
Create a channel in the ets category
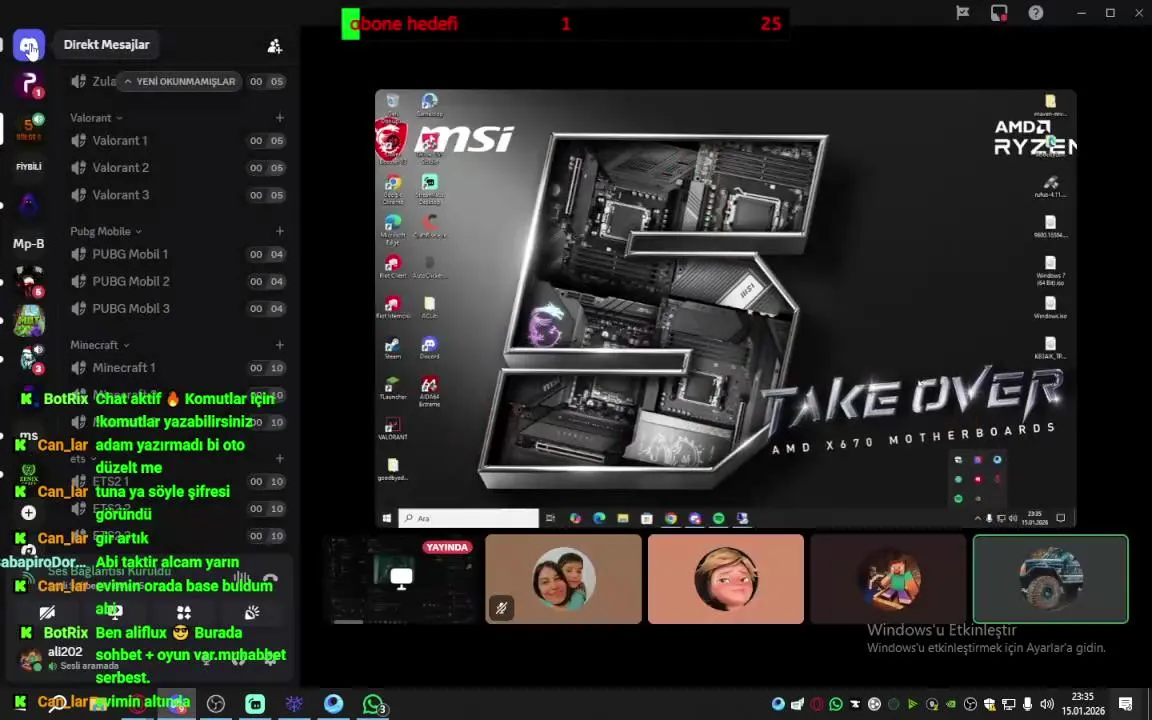pos(280,458)
